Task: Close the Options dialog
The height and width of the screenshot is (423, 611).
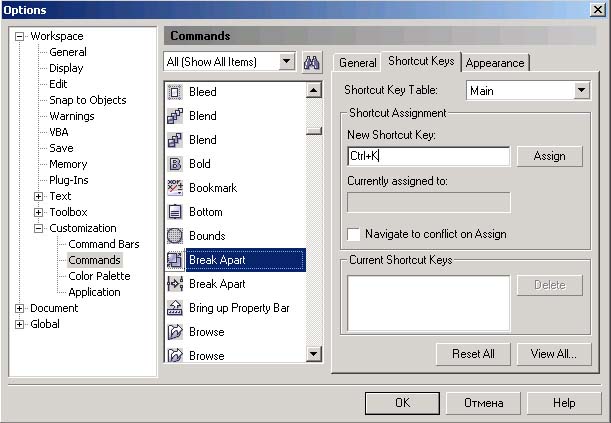Action: coord(598,9)
